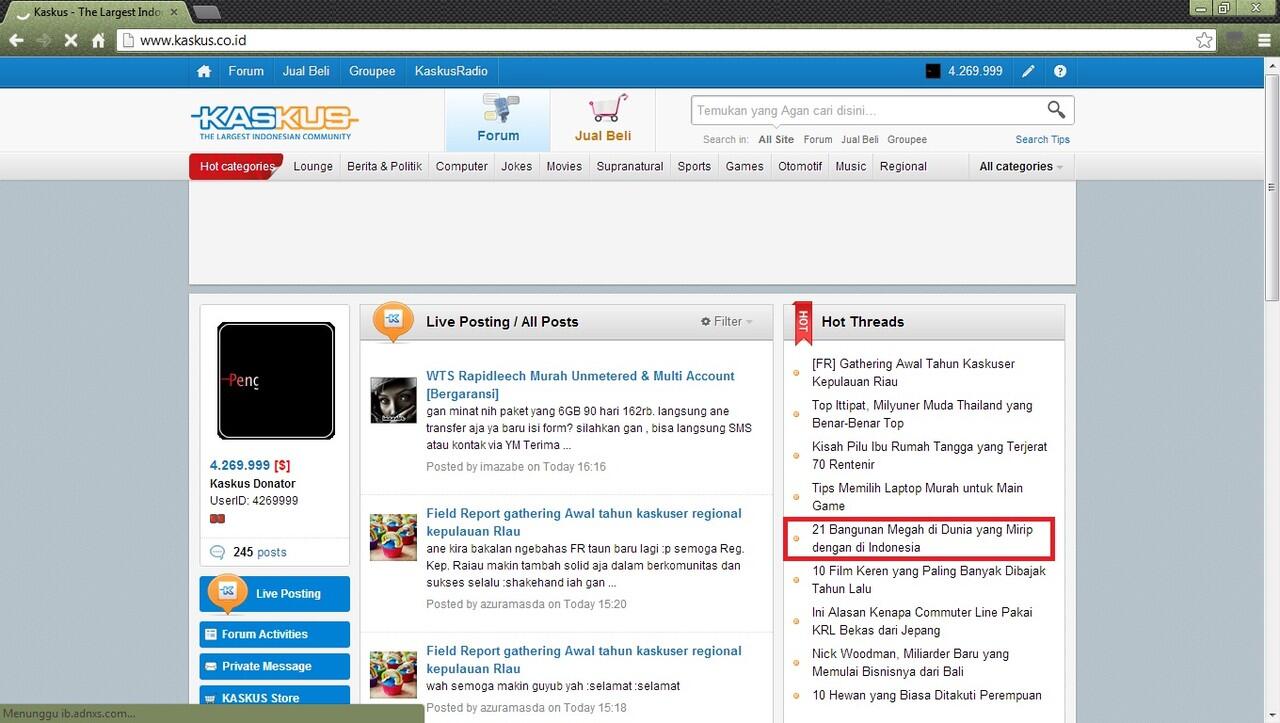Open the WTS Rapidleech Murah thread

580,385
